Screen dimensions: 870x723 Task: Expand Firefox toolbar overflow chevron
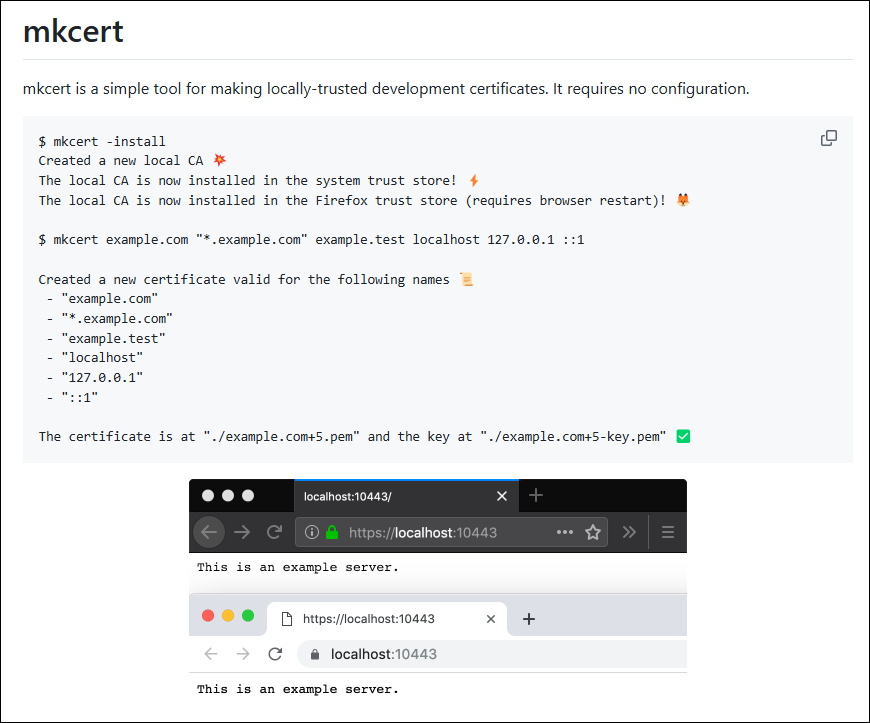pos(629,532)
